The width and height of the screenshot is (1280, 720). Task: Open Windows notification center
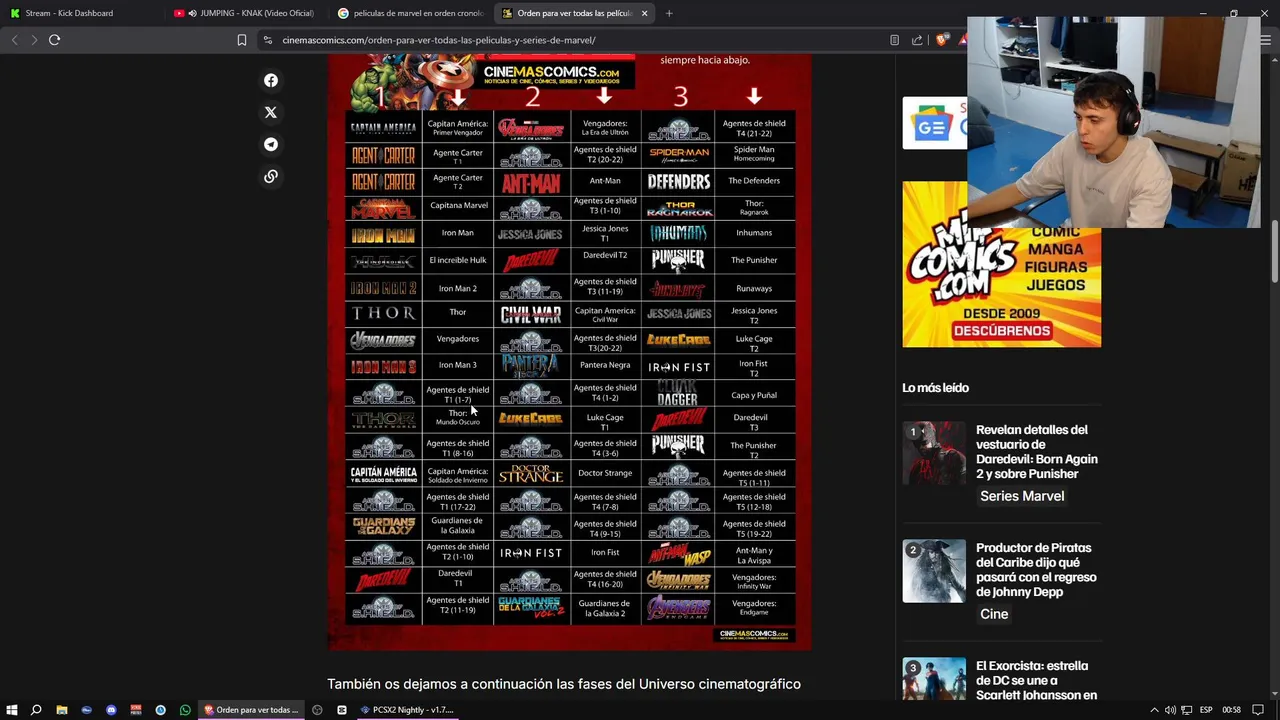[x=1260, y=710]
